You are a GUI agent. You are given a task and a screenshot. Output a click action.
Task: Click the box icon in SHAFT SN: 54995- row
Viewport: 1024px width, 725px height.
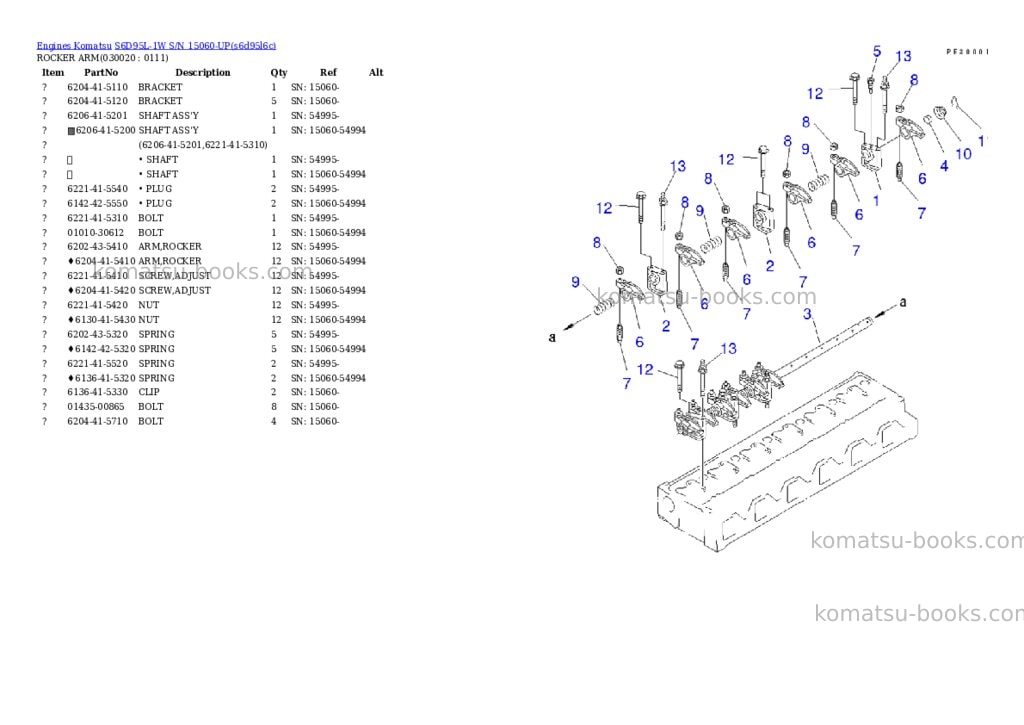tap(70, 160)
